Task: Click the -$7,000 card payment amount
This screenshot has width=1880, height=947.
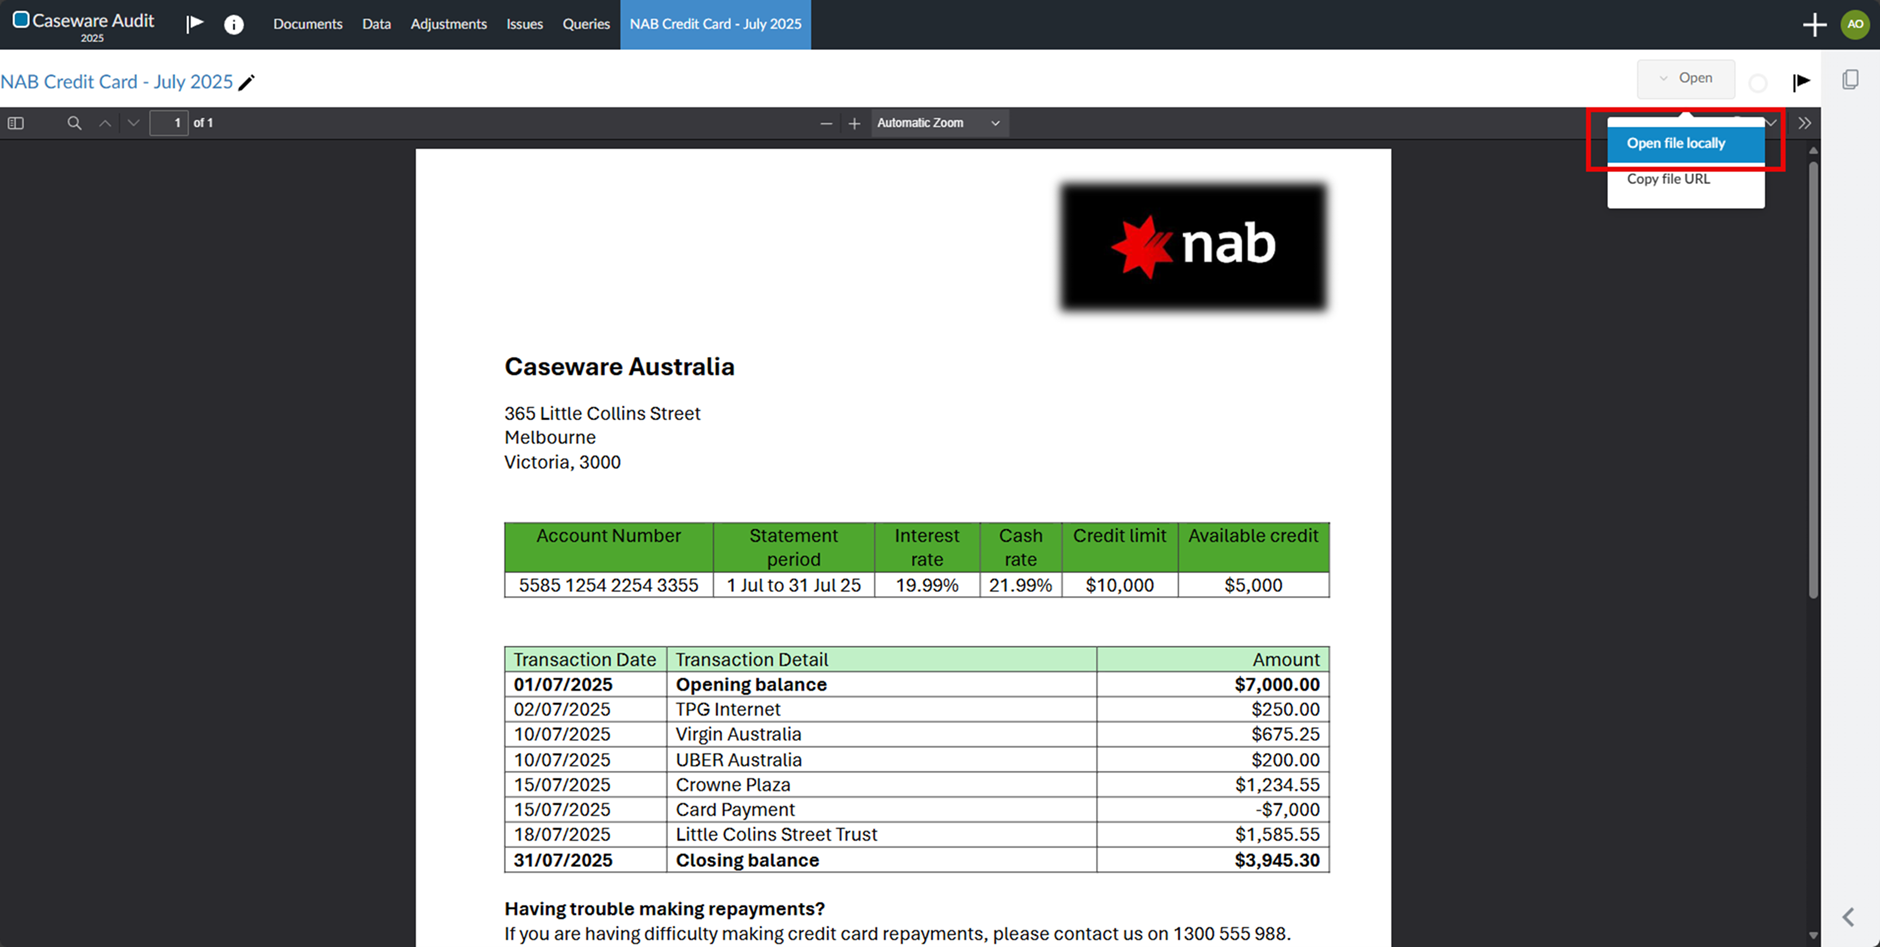Action: (1288, 810)
